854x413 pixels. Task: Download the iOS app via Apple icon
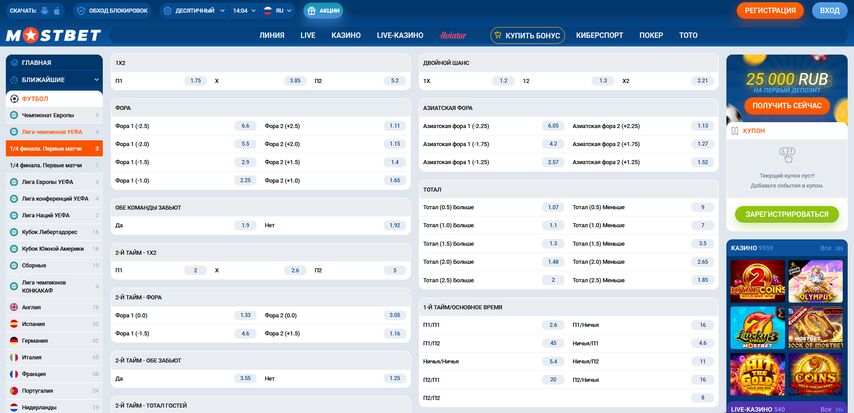click(x=57, y=10)
